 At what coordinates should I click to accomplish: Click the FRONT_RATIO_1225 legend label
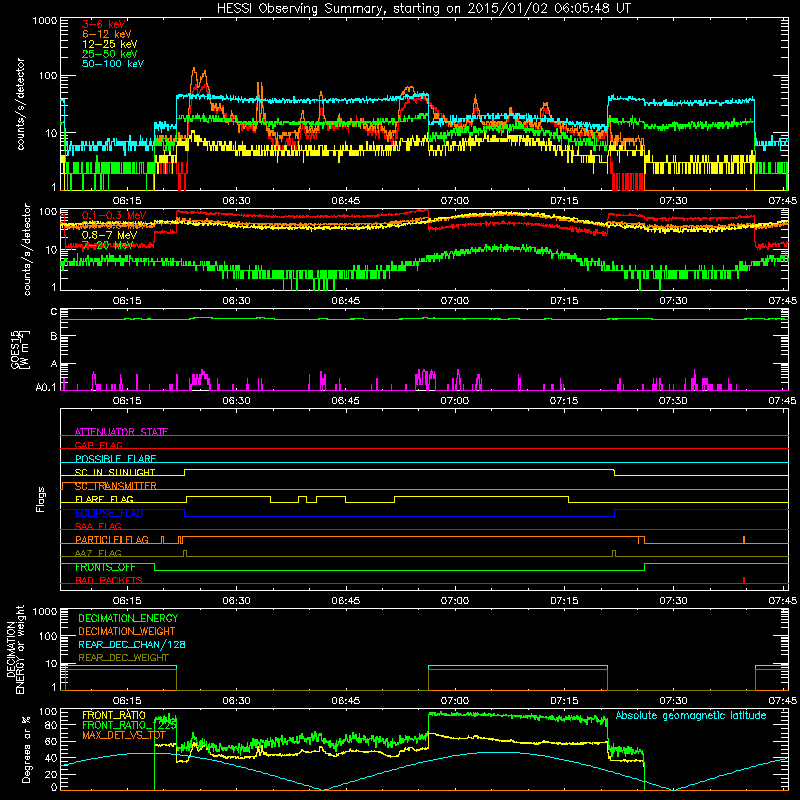130,725
